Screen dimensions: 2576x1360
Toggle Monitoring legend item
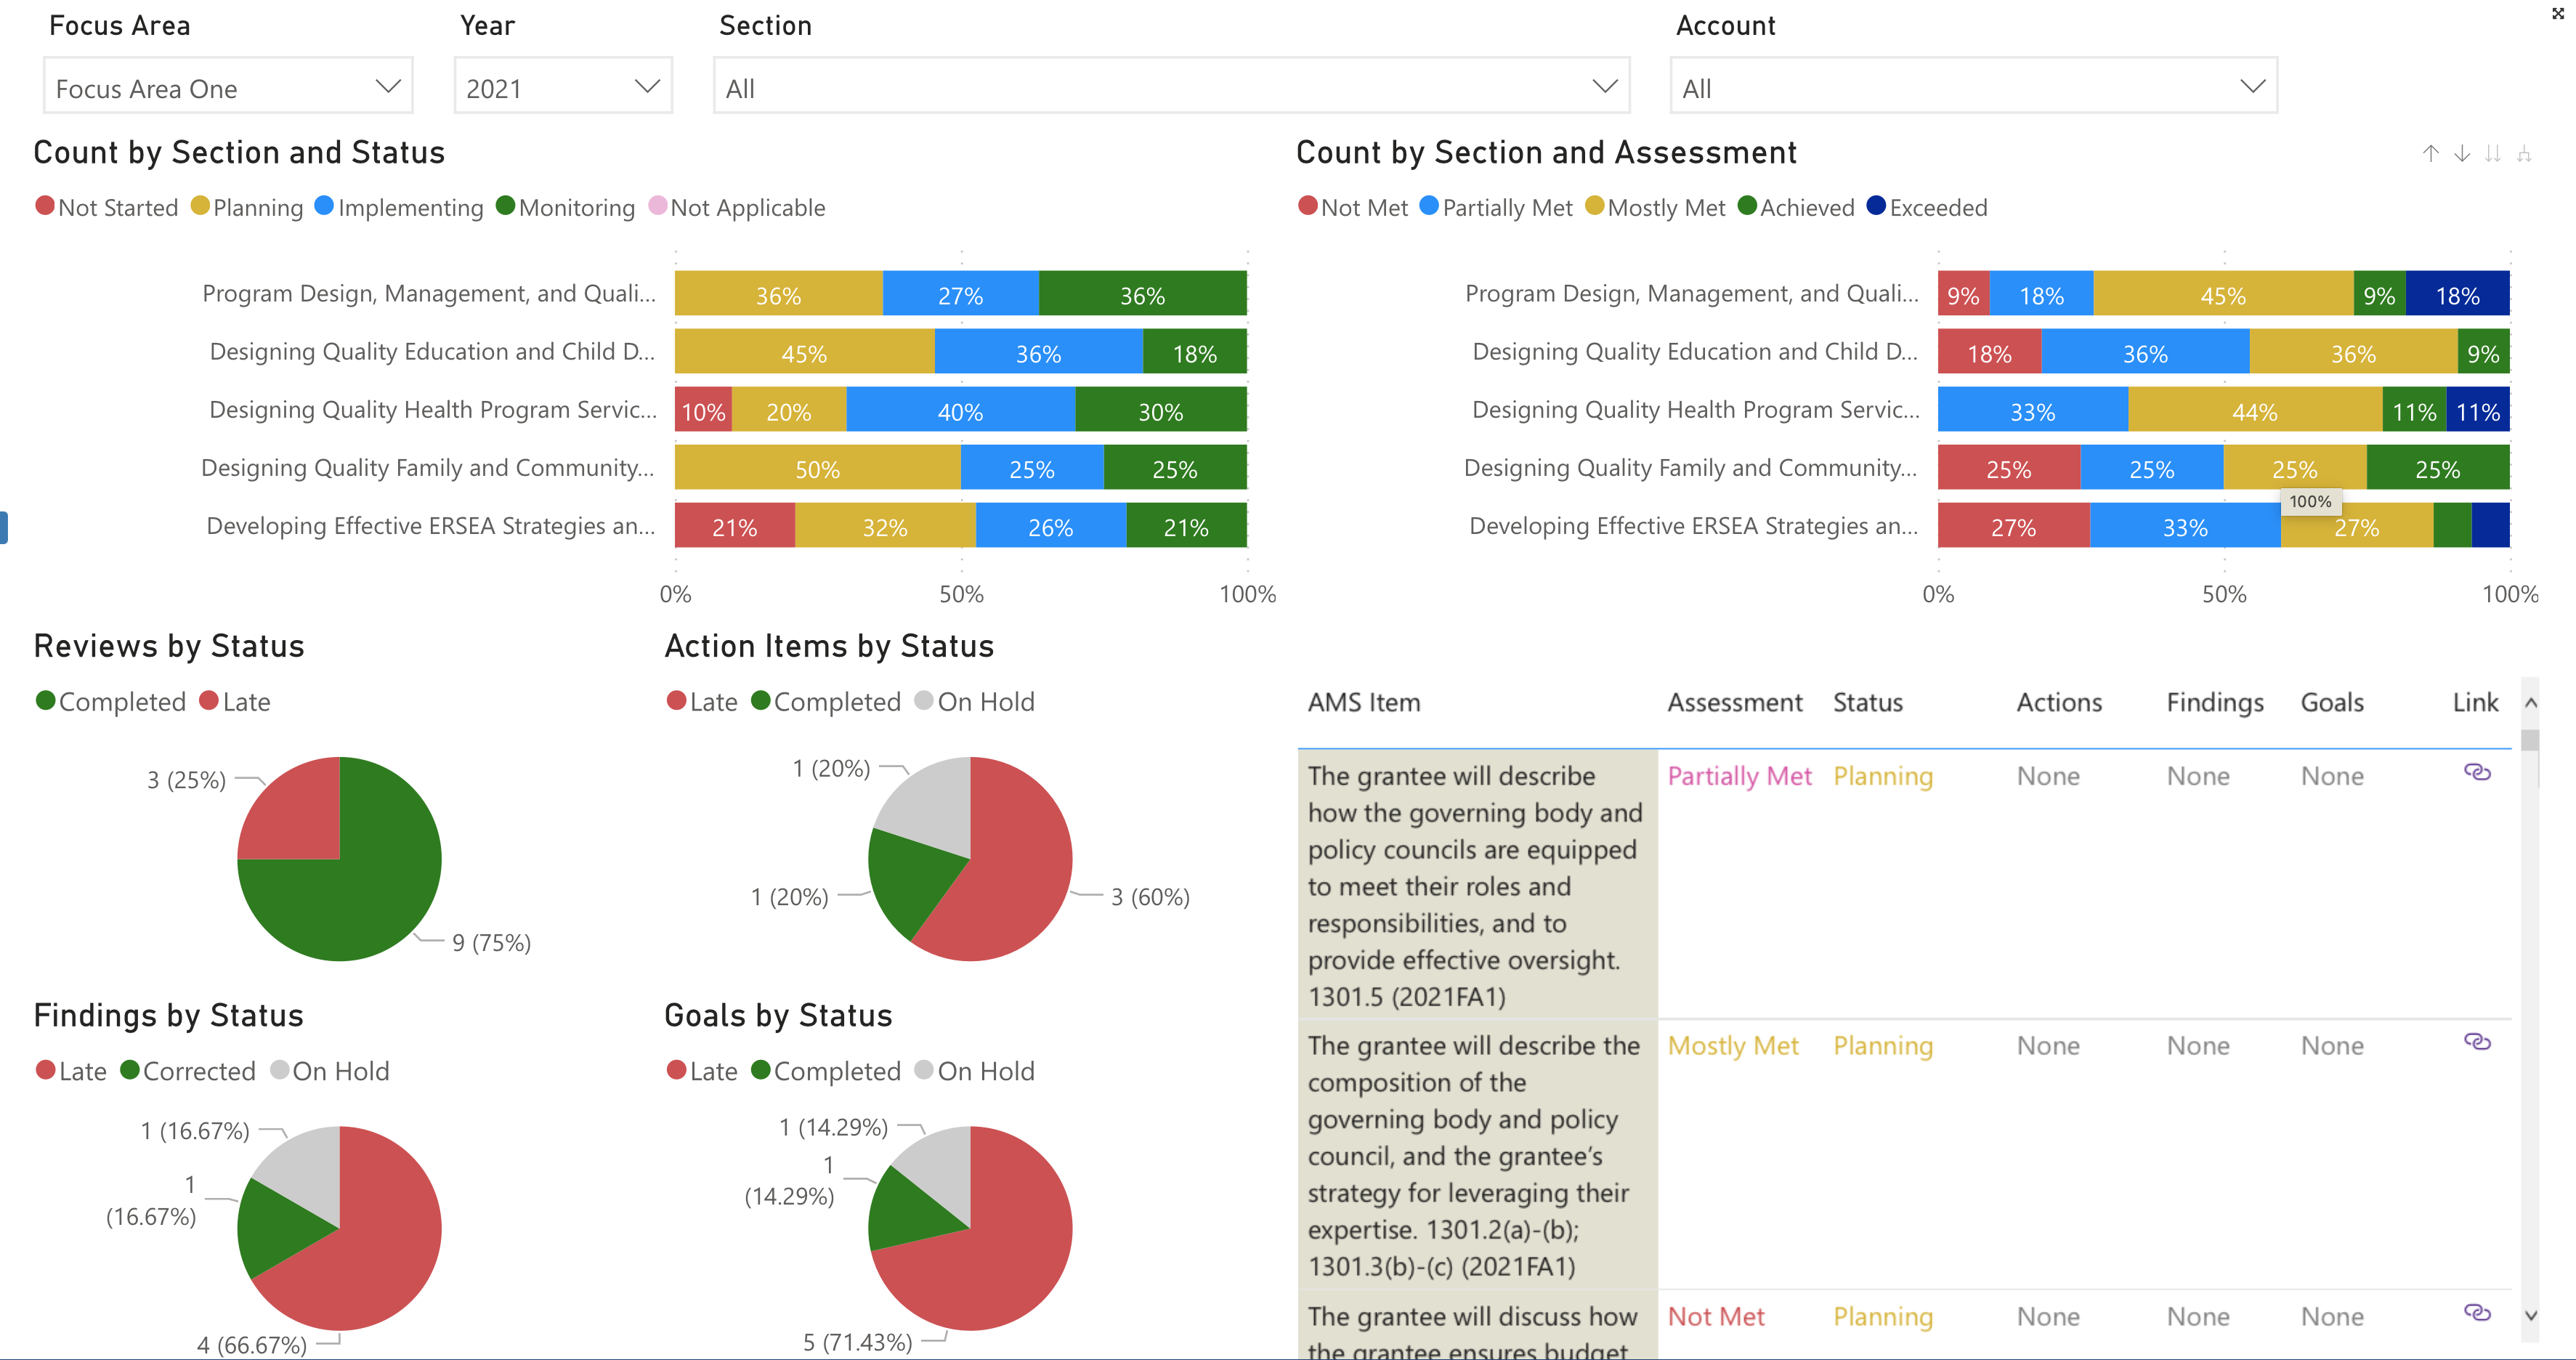click(x=566, y=207)
